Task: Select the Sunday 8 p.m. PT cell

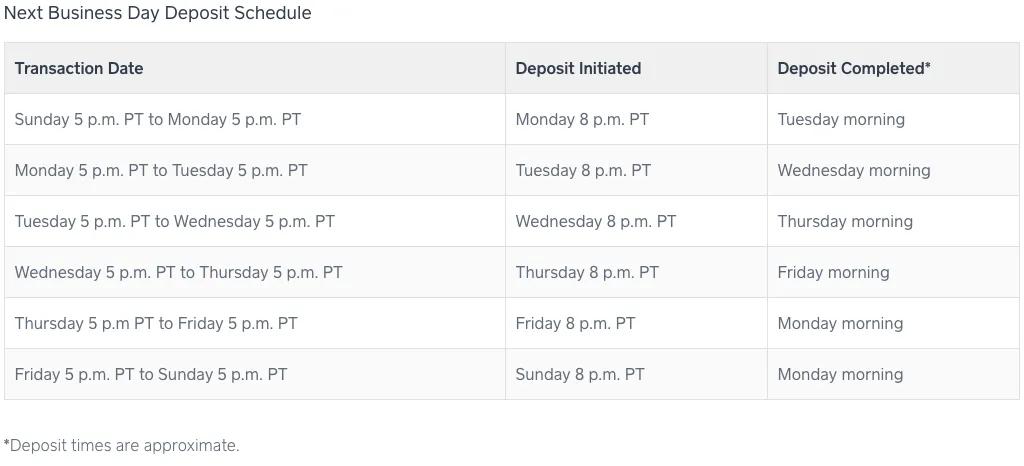Action: [x=636, y=374]
